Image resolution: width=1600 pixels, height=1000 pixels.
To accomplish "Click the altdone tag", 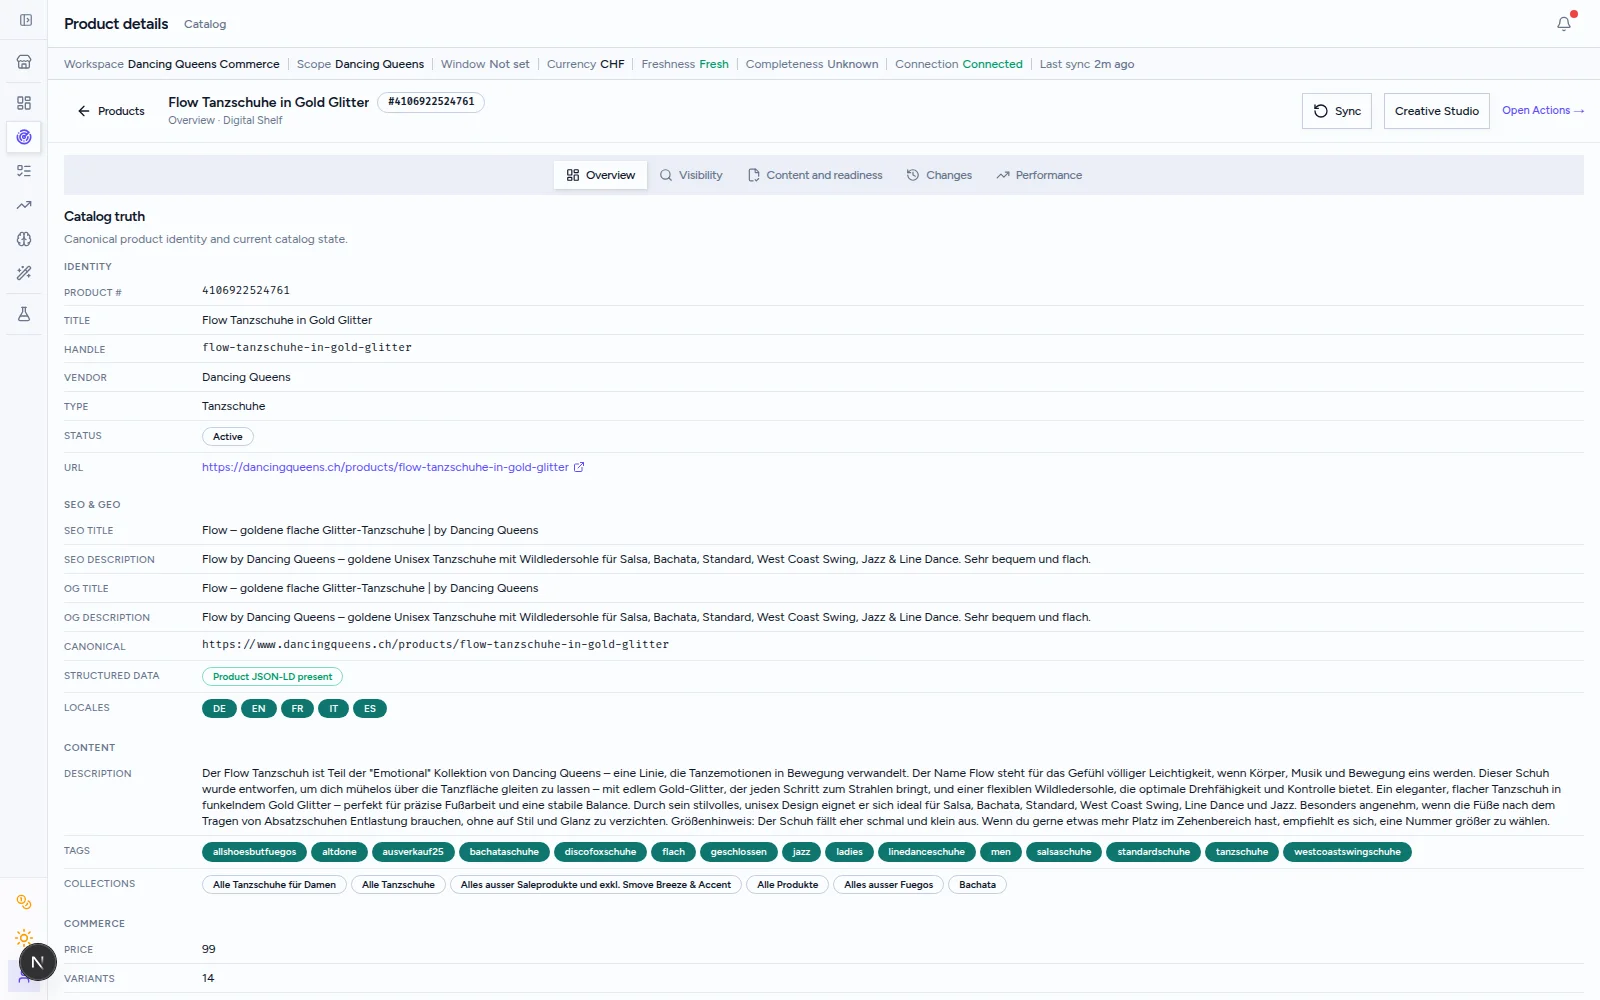I will coord(339,852).
